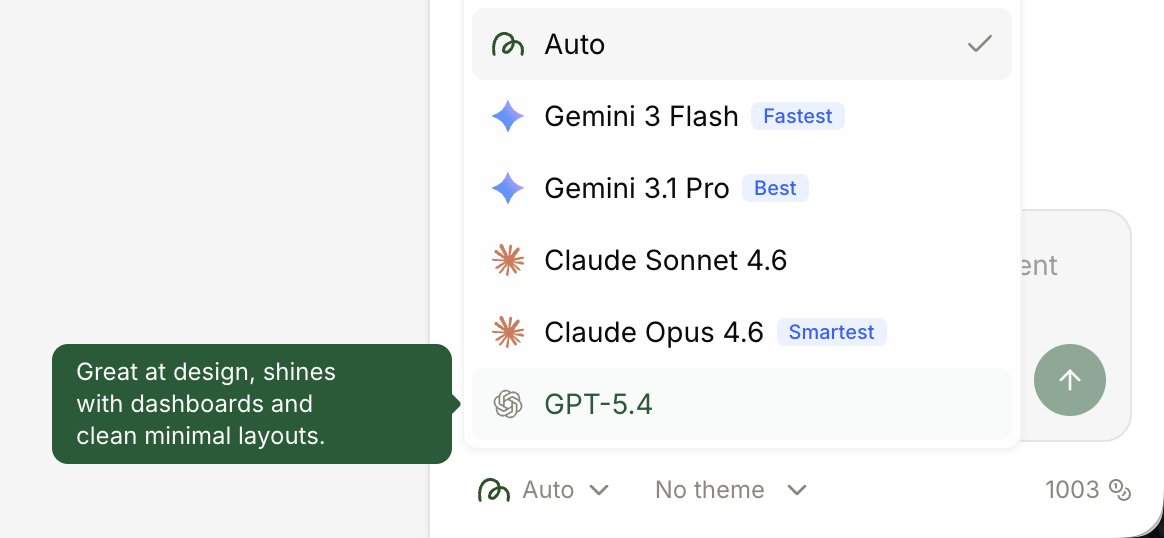
Task: Click the checkmark on the Auto row
Action: [x=980, y=45]
